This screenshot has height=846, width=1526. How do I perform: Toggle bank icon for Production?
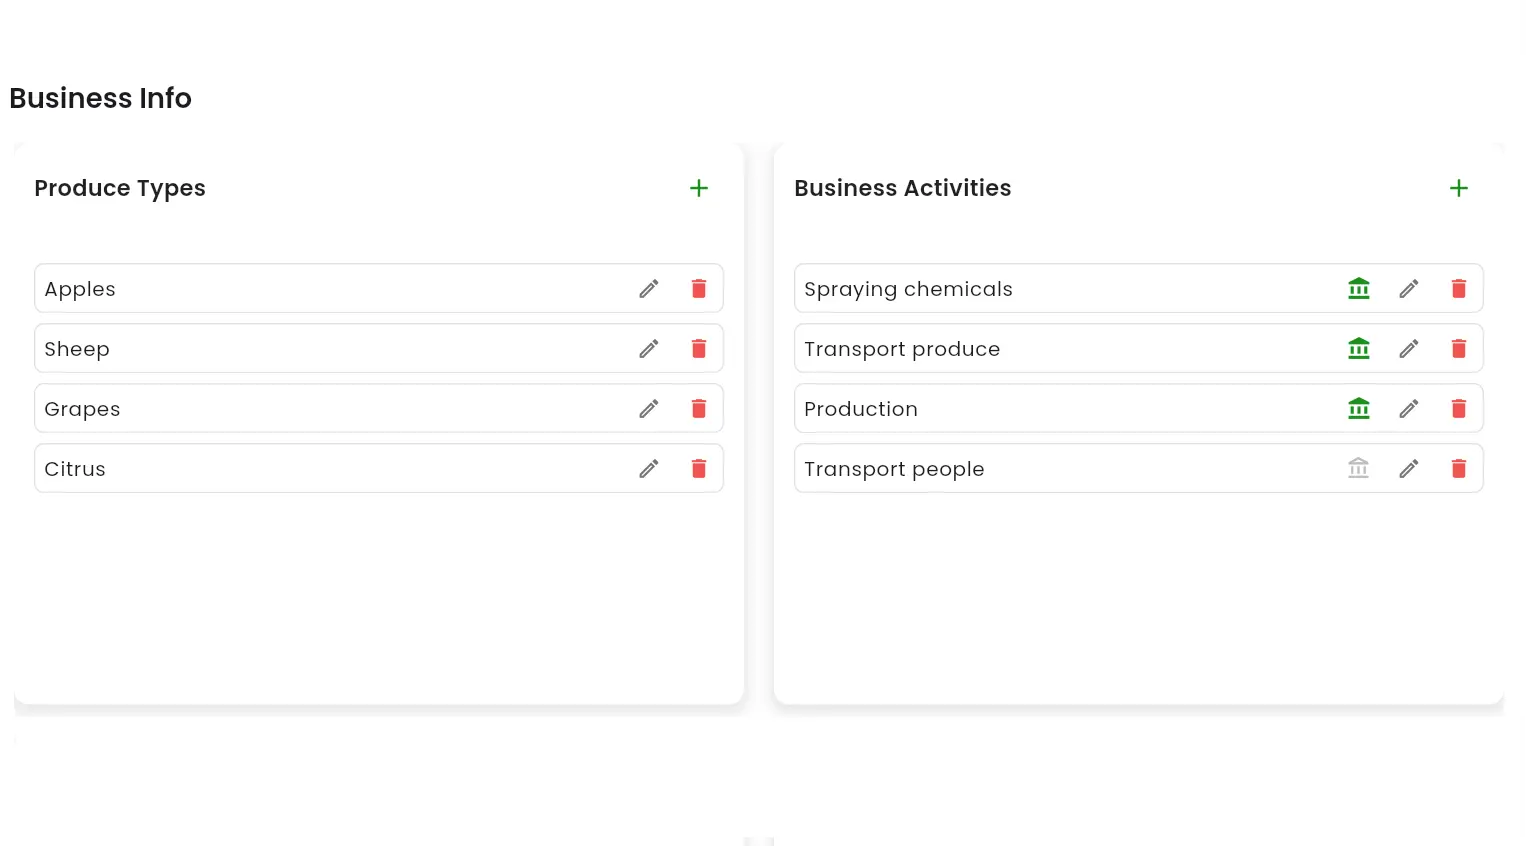point(1359,409)
